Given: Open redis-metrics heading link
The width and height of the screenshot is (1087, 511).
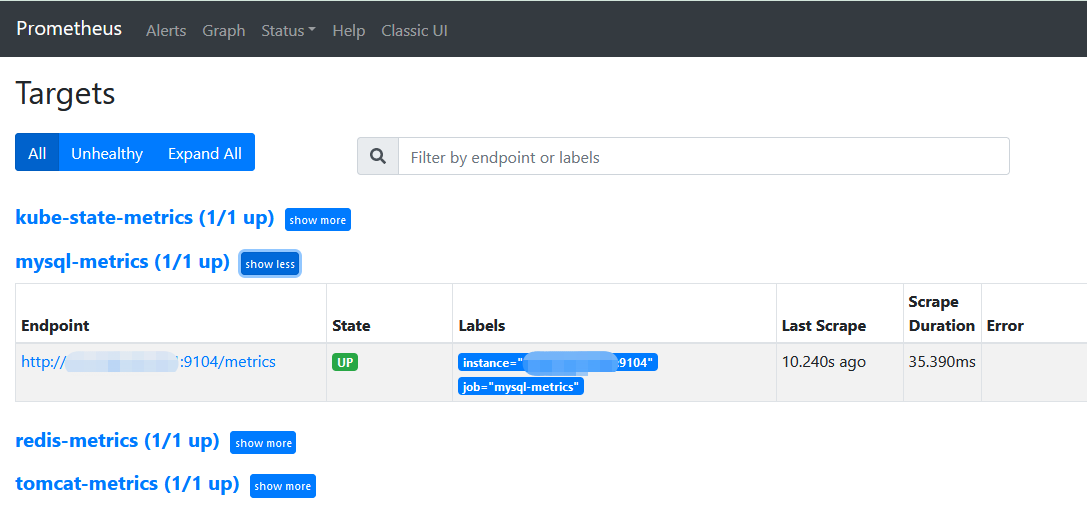Looking at the screenshot, I should [x=117, y=440].
